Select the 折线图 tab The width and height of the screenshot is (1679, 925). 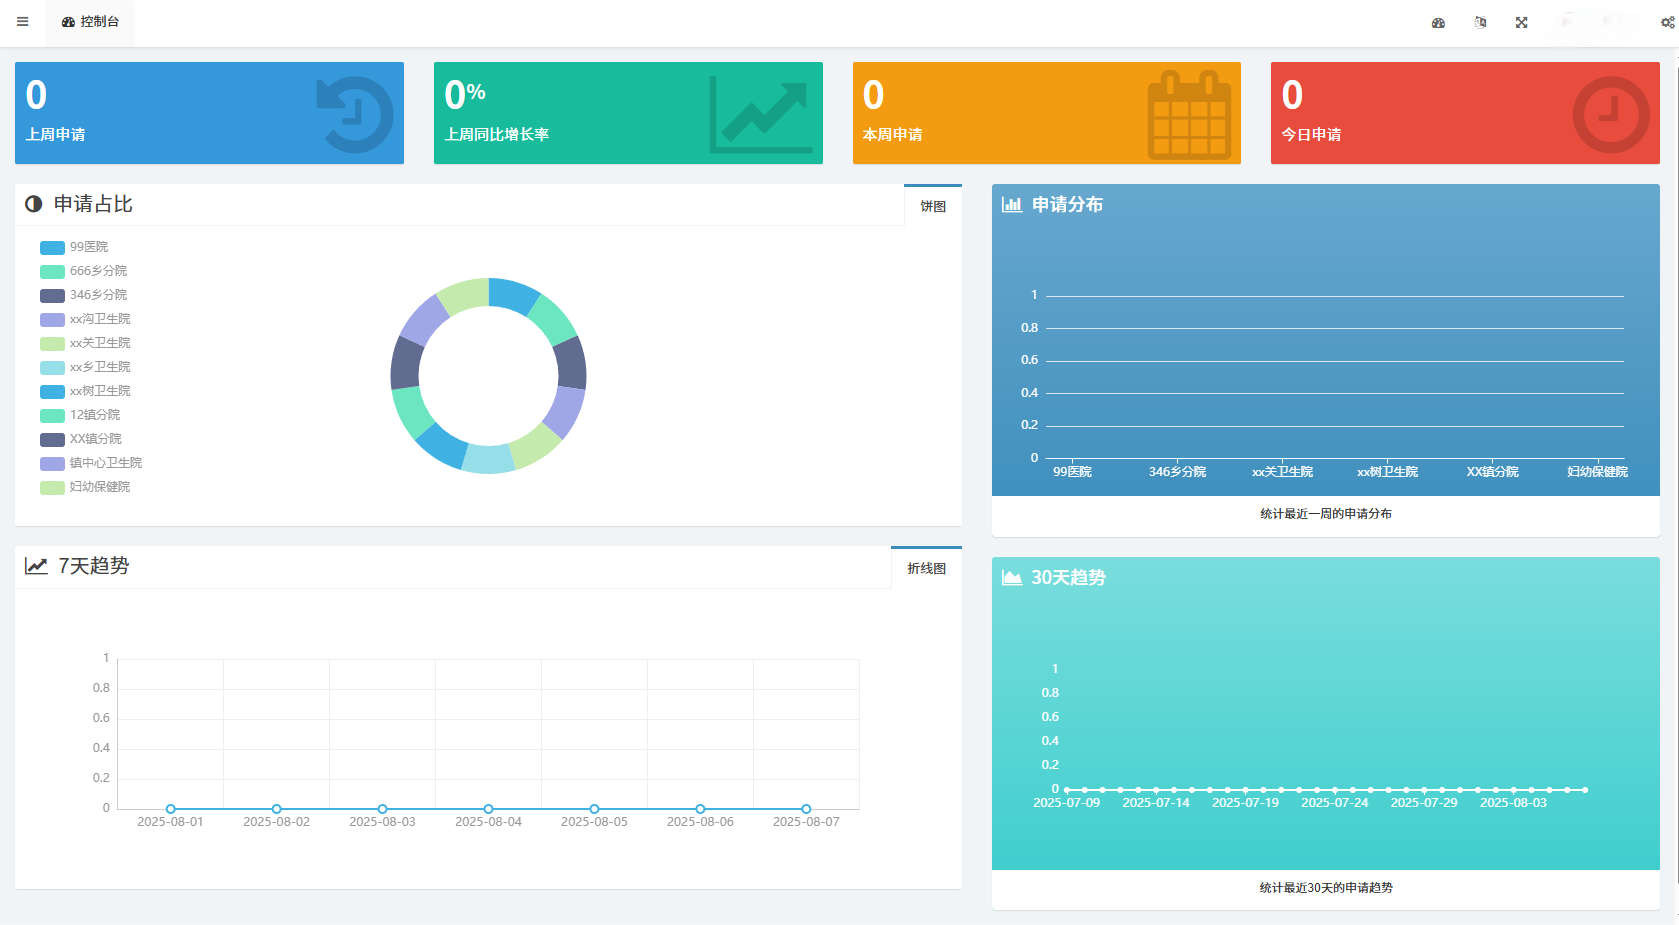tap(926, 568)
